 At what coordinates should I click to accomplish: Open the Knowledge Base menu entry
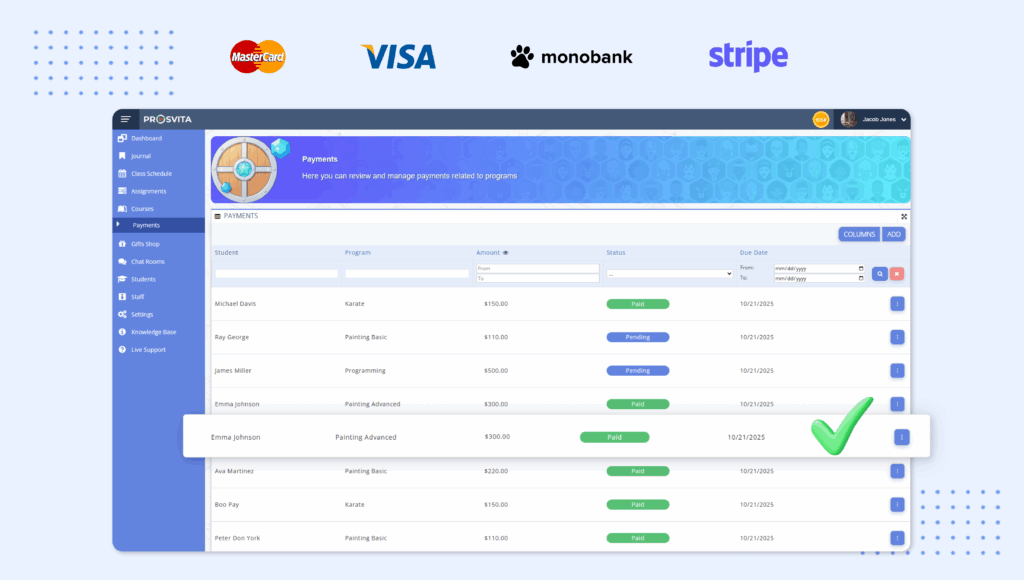coord(121,332)
